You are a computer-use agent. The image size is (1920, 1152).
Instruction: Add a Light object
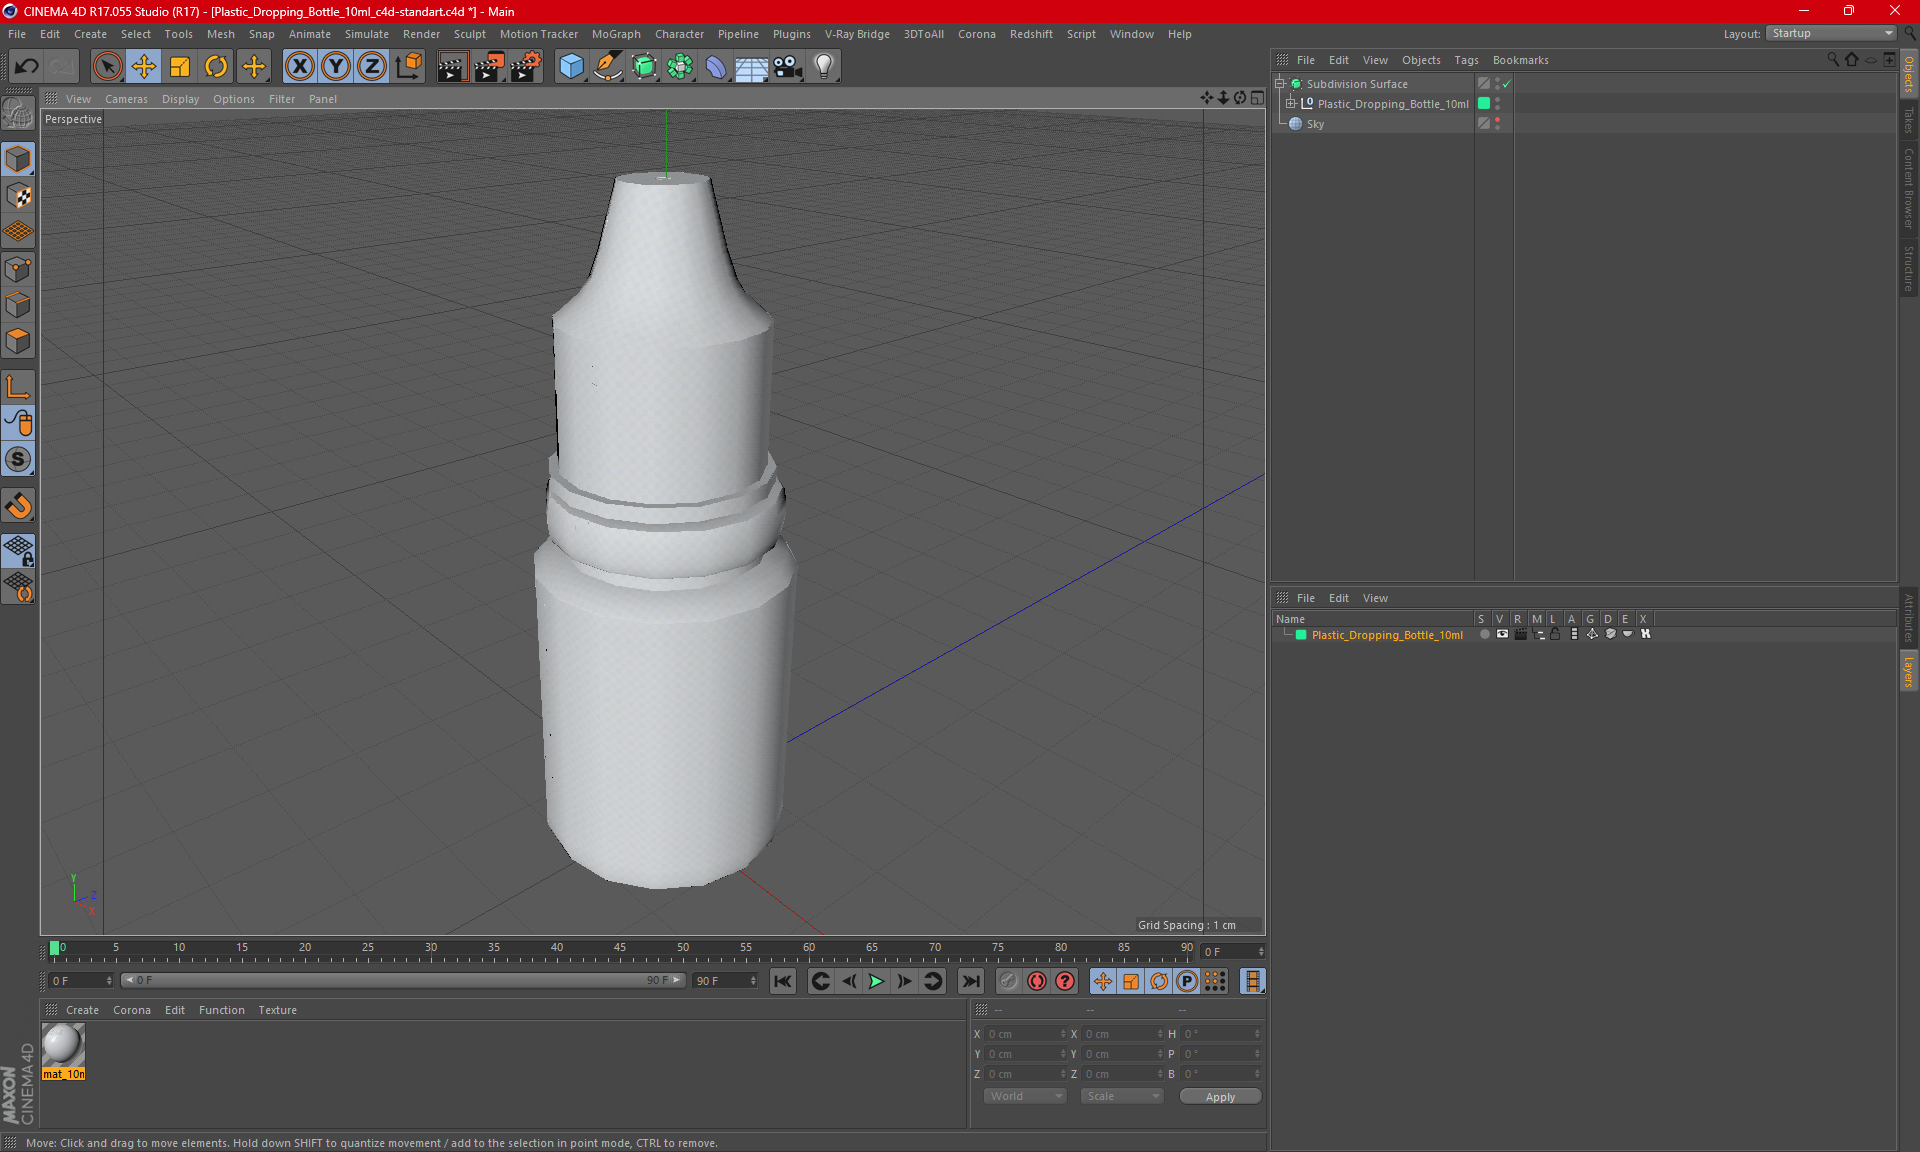[x=824, y=66]
